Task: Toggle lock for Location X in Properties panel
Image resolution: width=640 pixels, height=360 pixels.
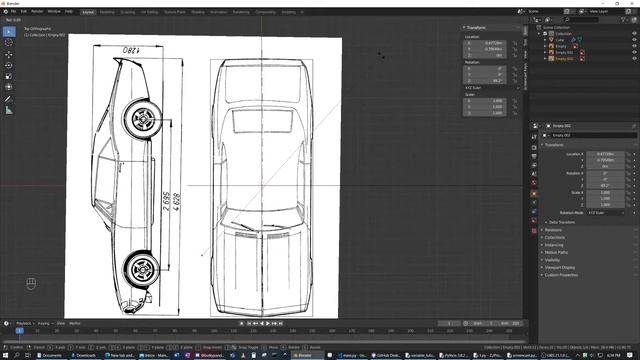Action: point(629,154)
